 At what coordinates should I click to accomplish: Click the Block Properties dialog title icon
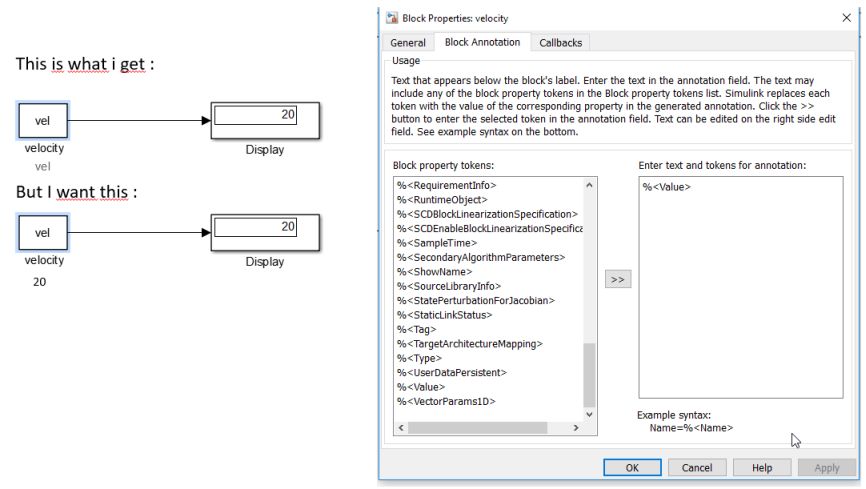[x=391, y=18]
